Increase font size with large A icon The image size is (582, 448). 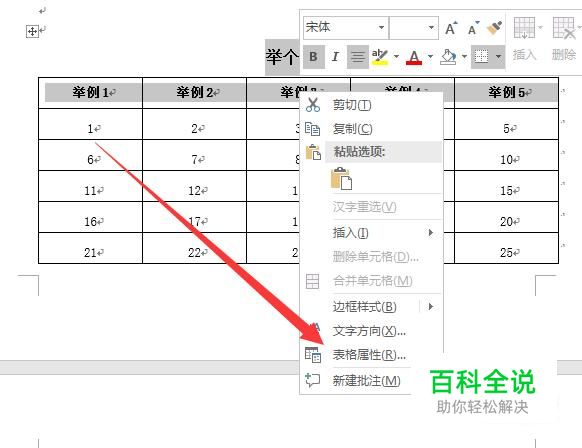[451, 28]
